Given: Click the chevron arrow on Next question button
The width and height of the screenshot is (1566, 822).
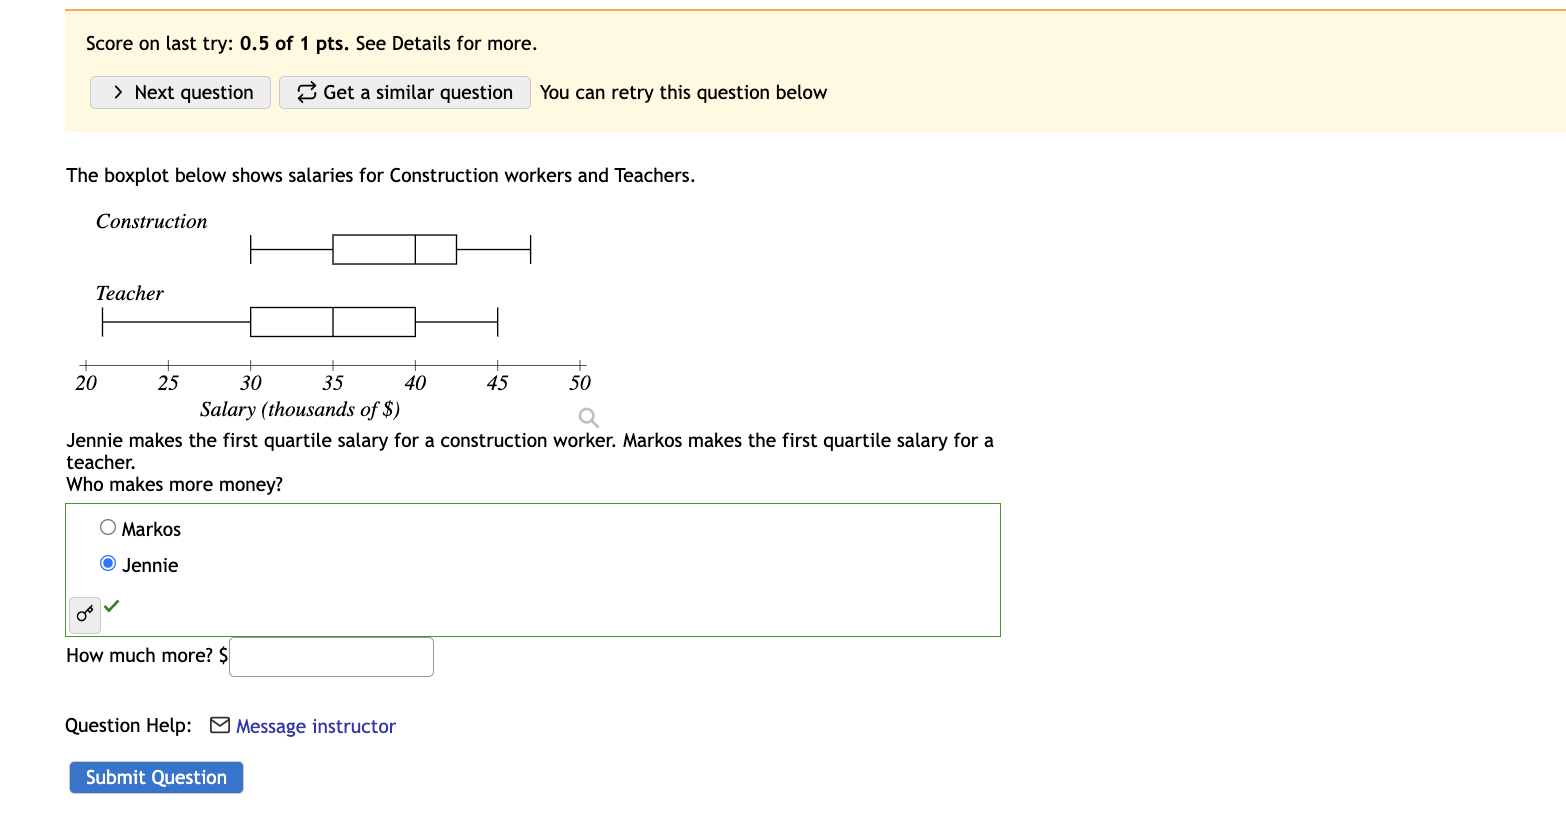Looking at the screenshot, I should pyautogui.click(x=117, y=92).
